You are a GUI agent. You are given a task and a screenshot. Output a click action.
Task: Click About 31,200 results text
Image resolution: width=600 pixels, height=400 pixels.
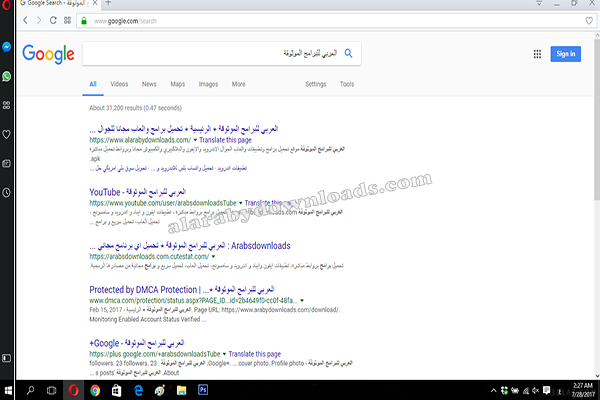coord(135,108)
